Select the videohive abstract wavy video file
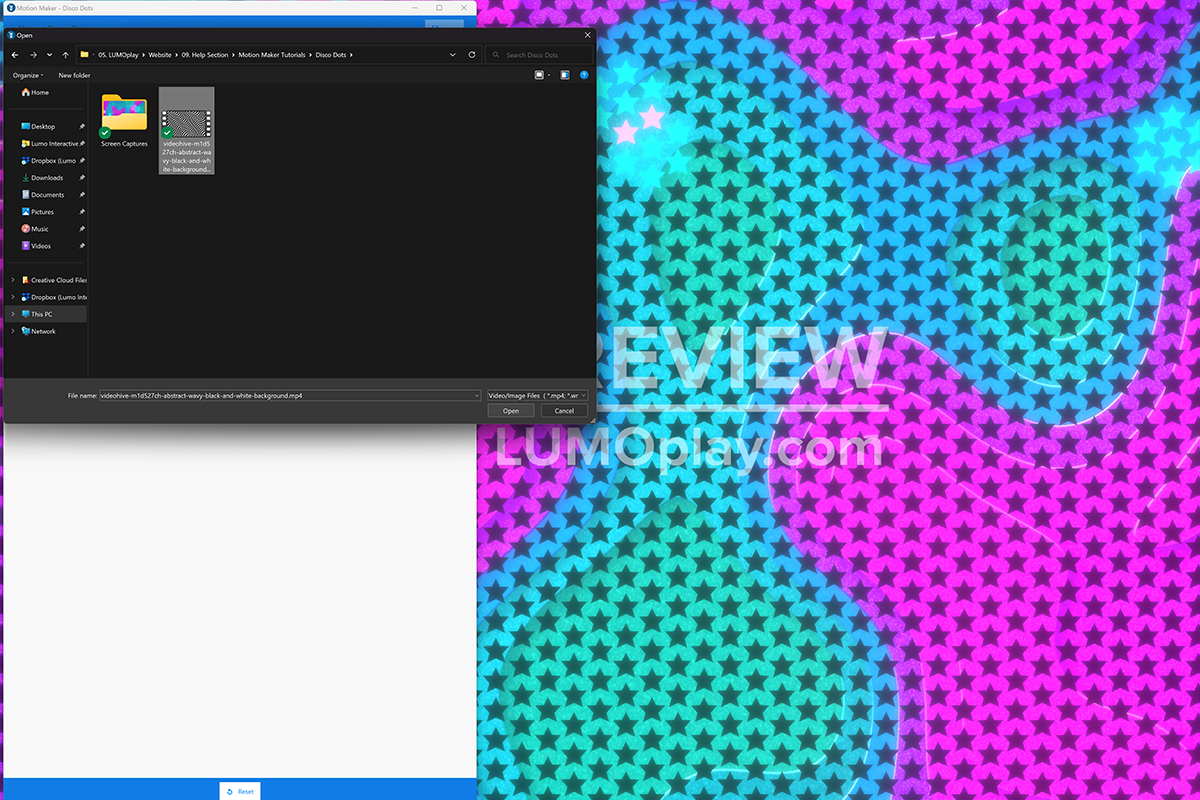The image size is (1200, 800). [x=186, y=131]
